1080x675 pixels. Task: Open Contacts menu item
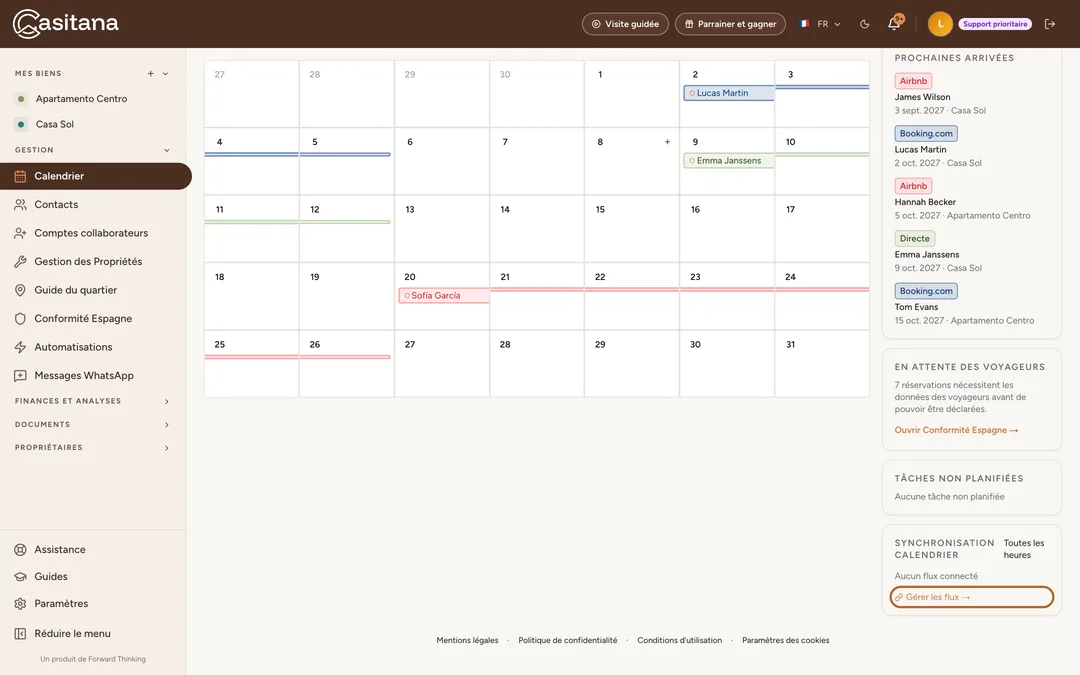click(93, 205)
